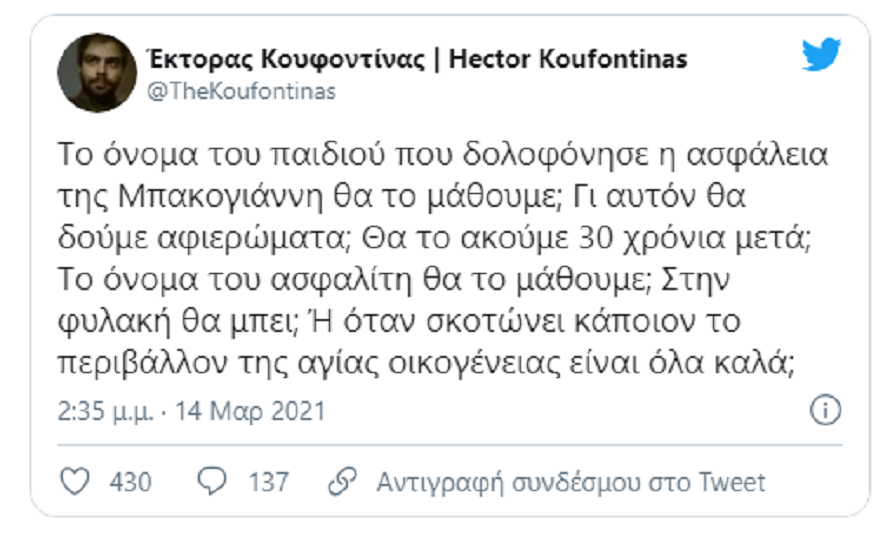Open Hector Koufontinas profile picture

(97, 73)
